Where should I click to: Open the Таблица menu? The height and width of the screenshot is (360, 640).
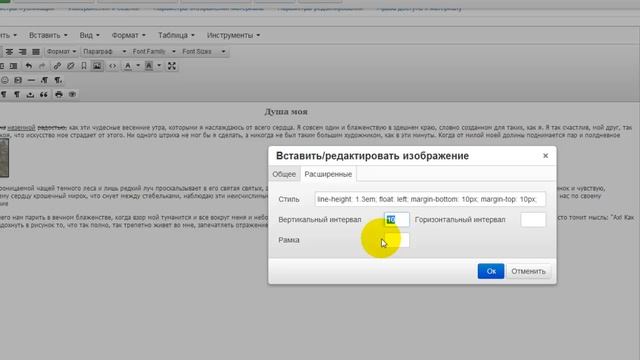176,36
